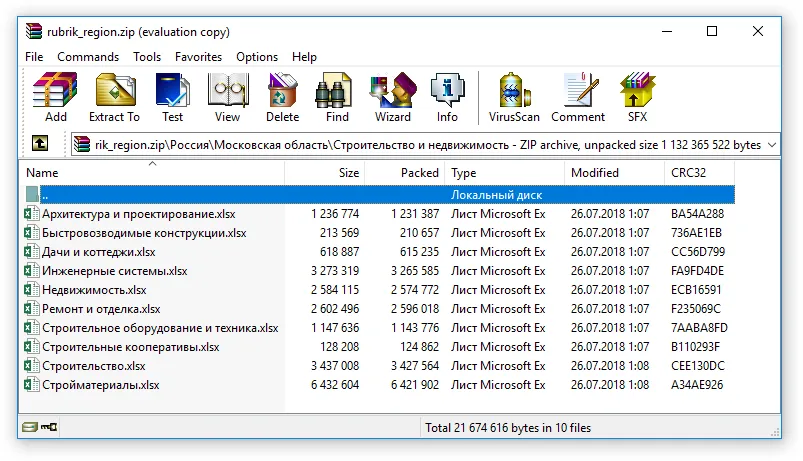Viewport: 803px width, 461px height.
Task: Select the file Стройматериалы.xlsx
Action: point(100,385)
